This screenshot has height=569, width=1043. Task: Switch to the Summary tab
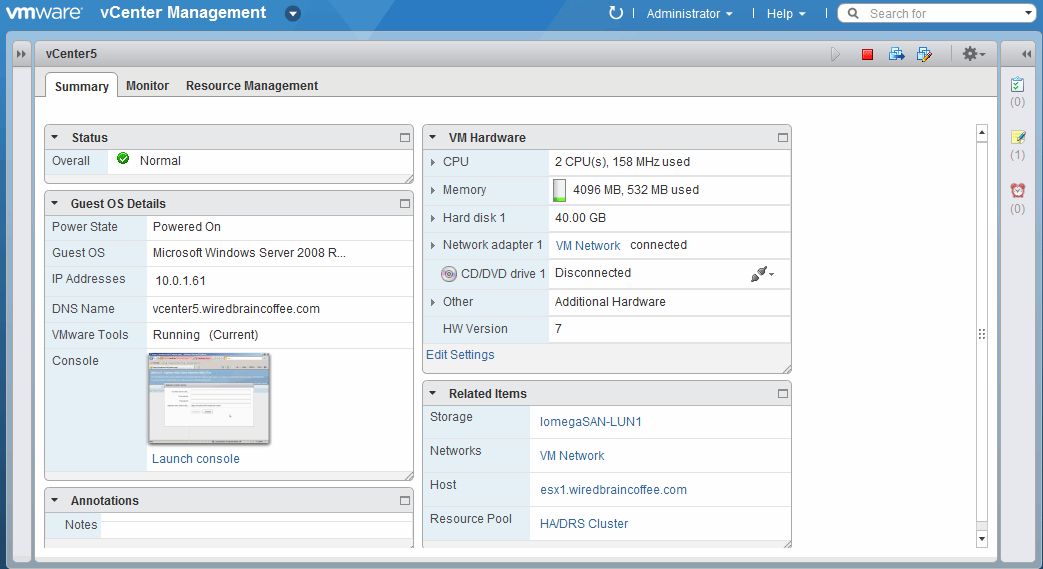pos(82,86)
